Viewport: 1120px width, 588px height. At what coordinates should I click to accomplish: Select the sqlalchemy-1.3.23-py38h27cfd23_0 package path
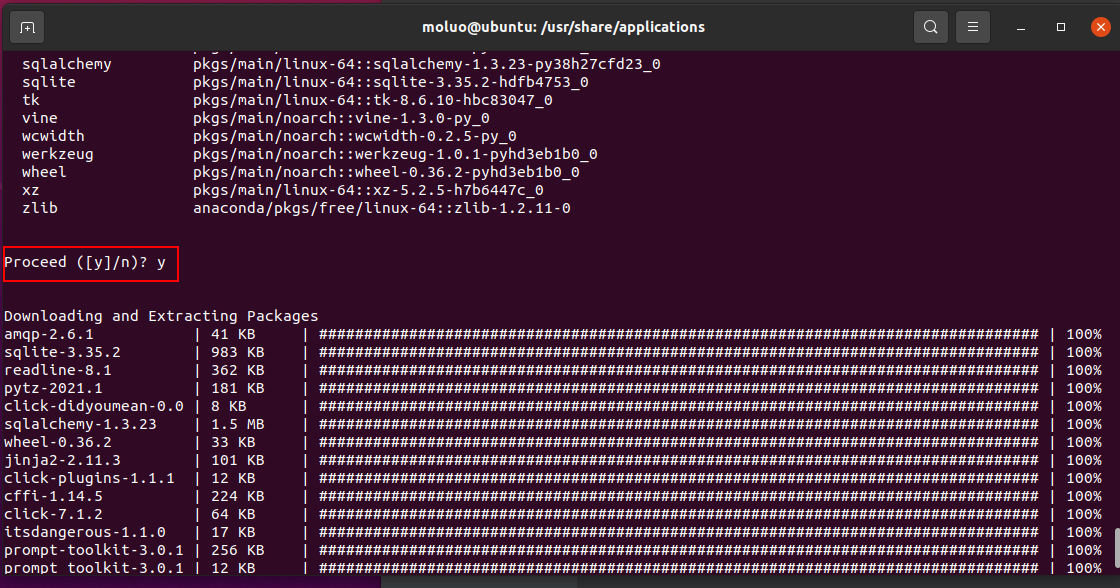[x=426, y=64]
